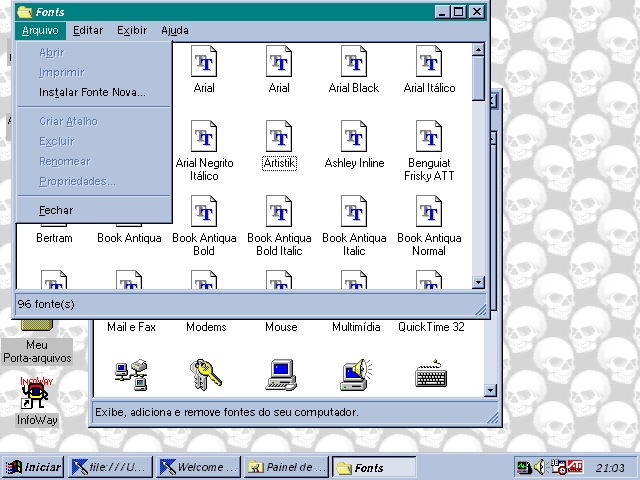640x480 pixels.
Task: Click the blue-screen computer icon in Painel de Controle
Action: [x=281, y=375]
